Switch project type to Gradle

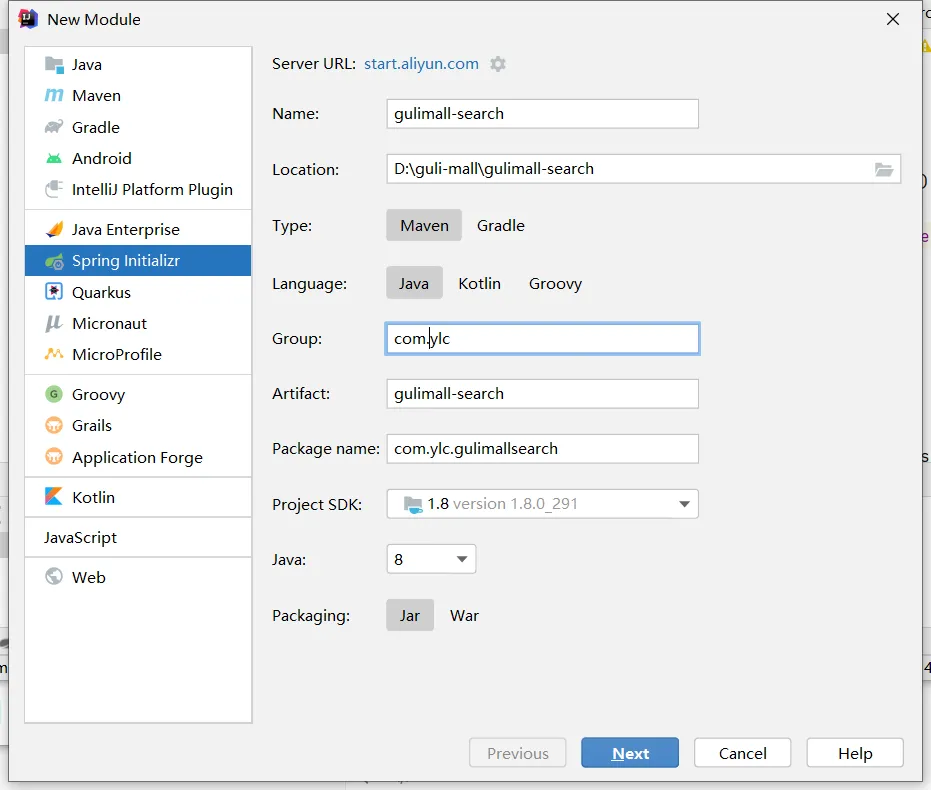[500, 225]
